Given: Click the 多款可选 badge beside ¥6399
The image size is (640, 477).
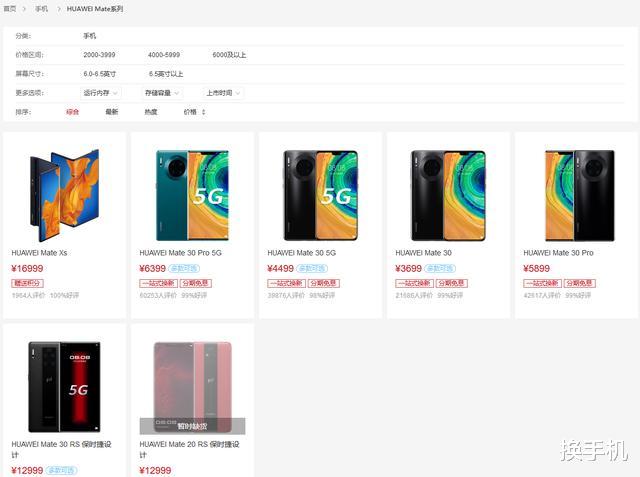Looking at the screenshot, I should 184,268.
